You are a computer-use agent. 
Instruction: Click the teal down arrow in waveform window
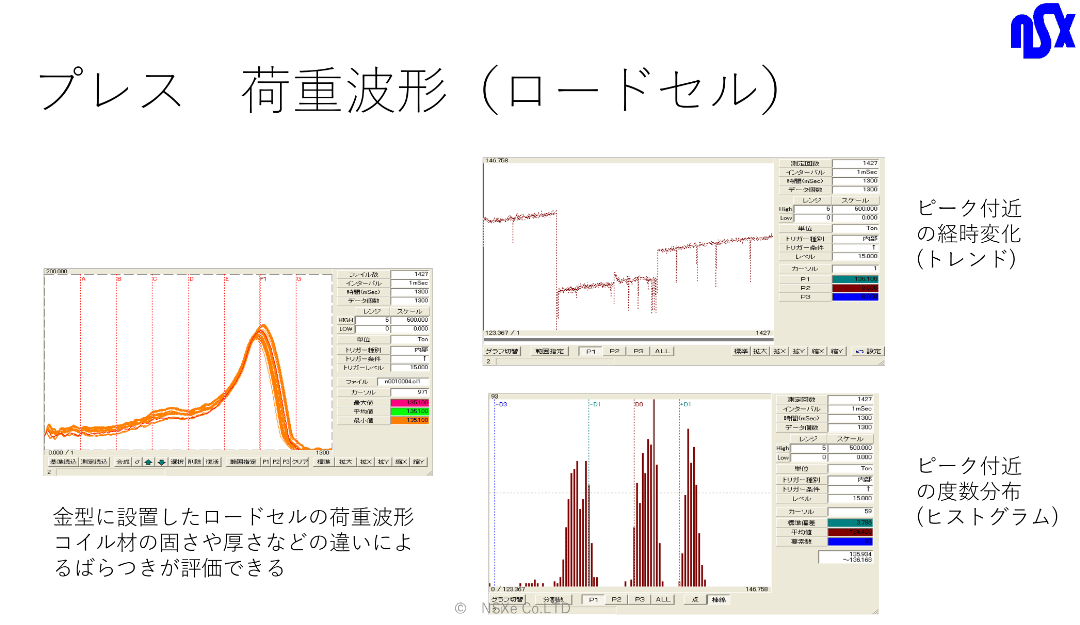pyautogui.click(x=160, y=462)
